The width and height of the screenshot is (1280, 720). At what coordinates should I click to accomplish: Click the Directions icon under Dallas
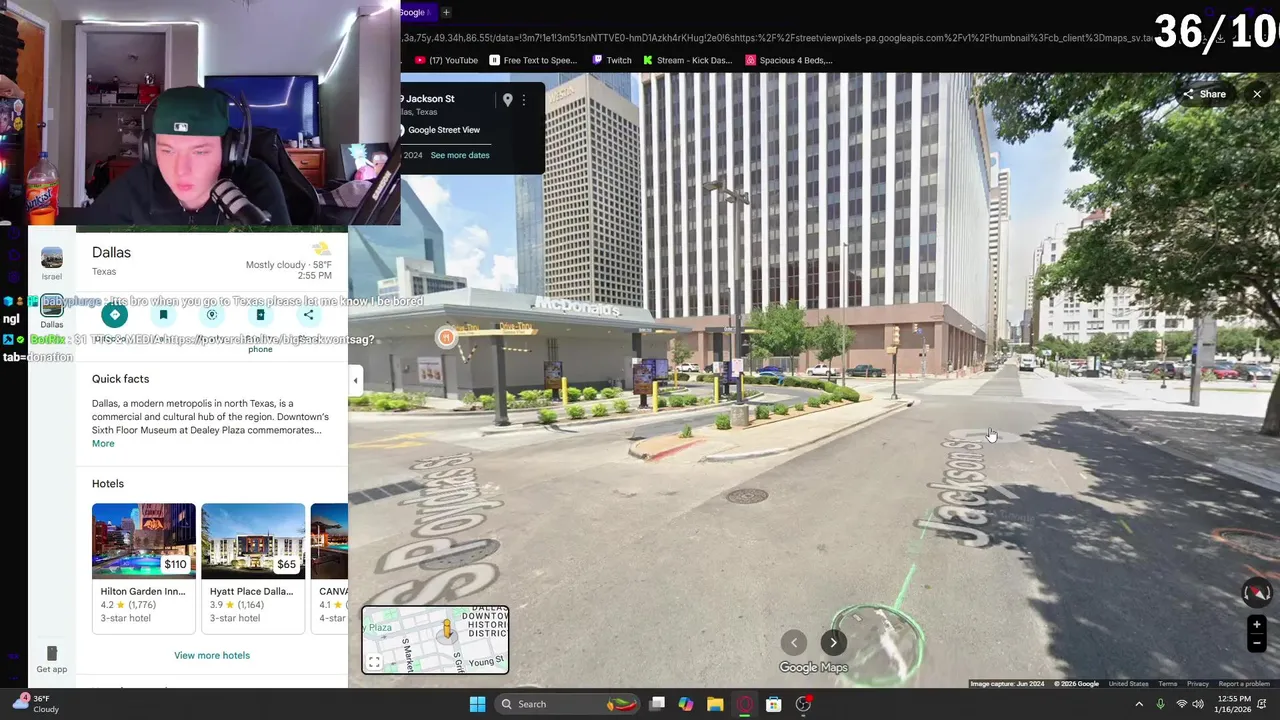pyautogui.click(x=114, y=315)
